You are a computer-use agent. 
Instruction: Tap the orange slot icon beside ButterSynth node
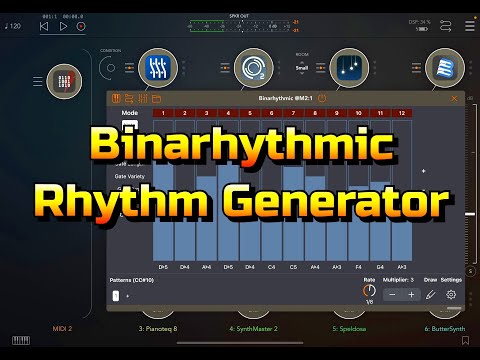click(416, 68)
